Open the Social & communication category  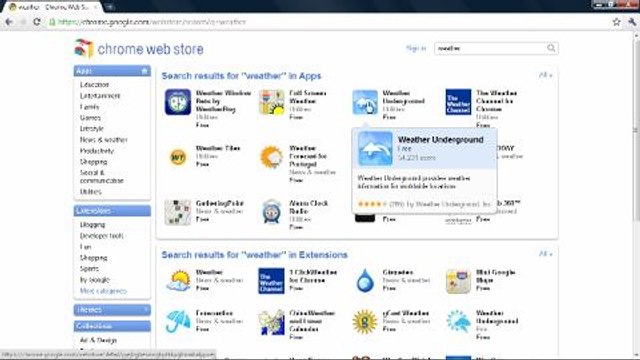tap(102, 176)
